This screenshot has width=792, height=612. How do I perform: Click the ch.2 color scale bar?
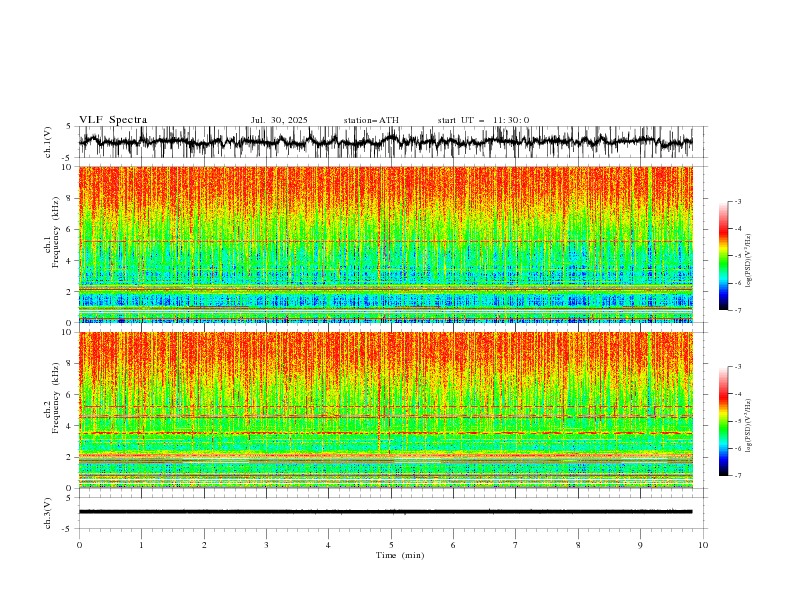[723, 421]
